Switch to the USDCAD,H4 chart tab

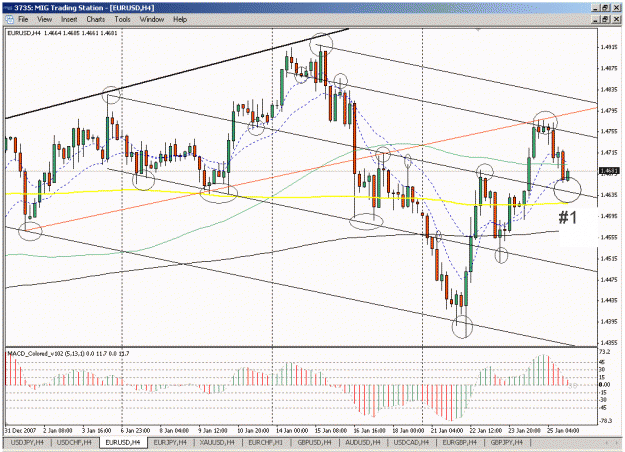click(x=411, y=442)
